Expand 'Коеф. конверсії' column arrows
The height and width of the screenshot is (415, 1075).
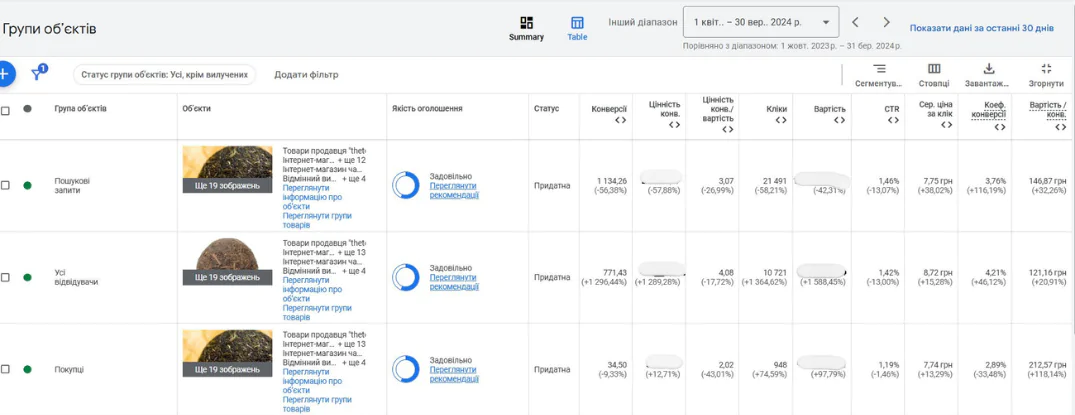click(1000, 127)
